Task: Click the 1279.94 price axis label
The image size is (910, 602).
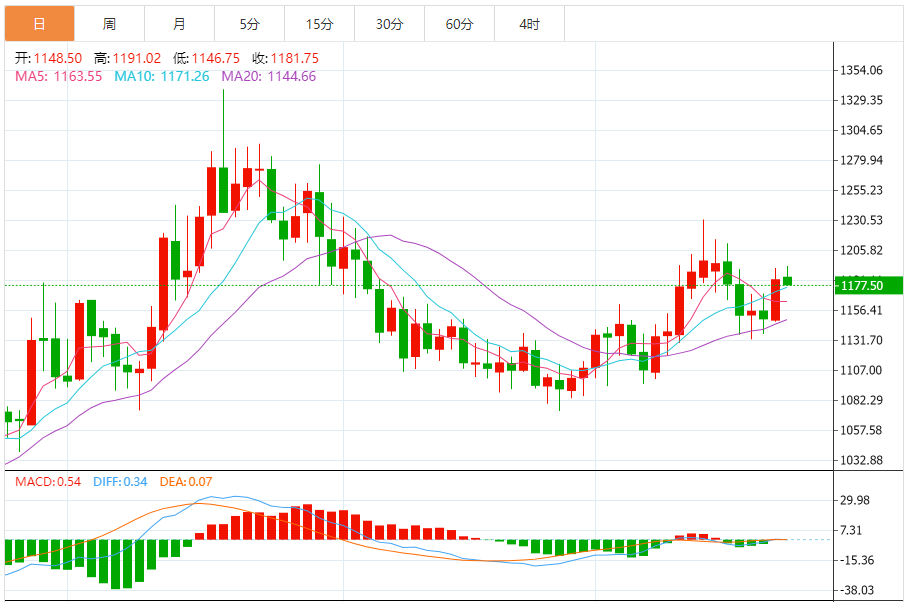Action: coord(861,160)
